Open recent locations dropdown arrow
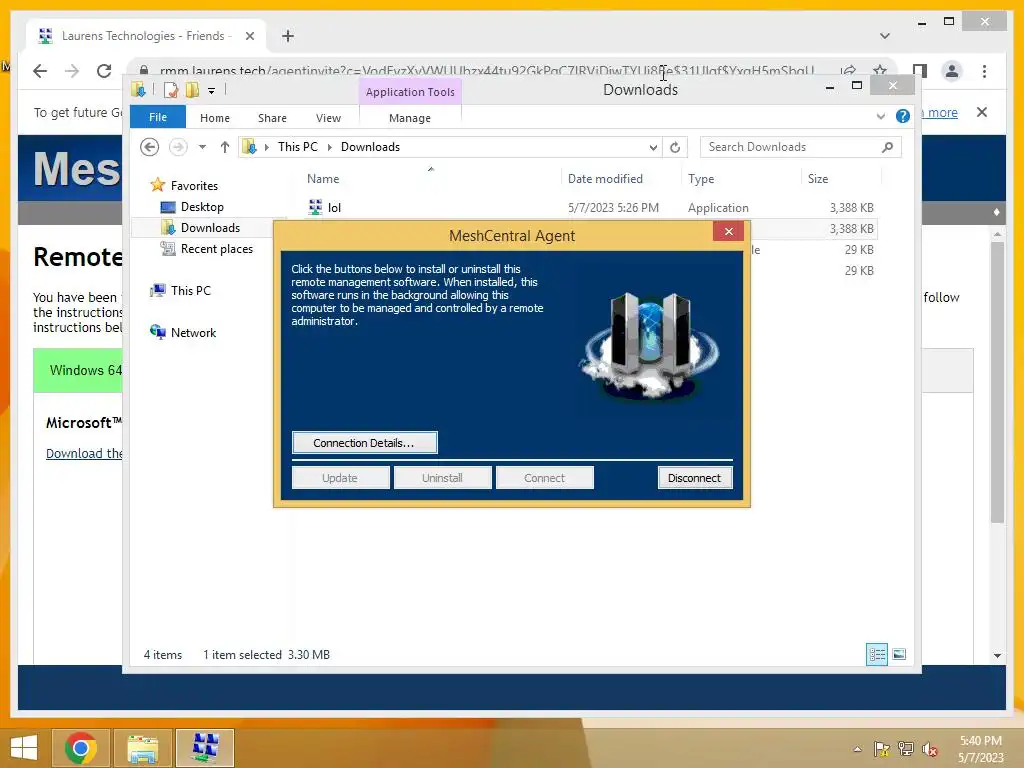Screen dimensions: 1024x768 202,147
